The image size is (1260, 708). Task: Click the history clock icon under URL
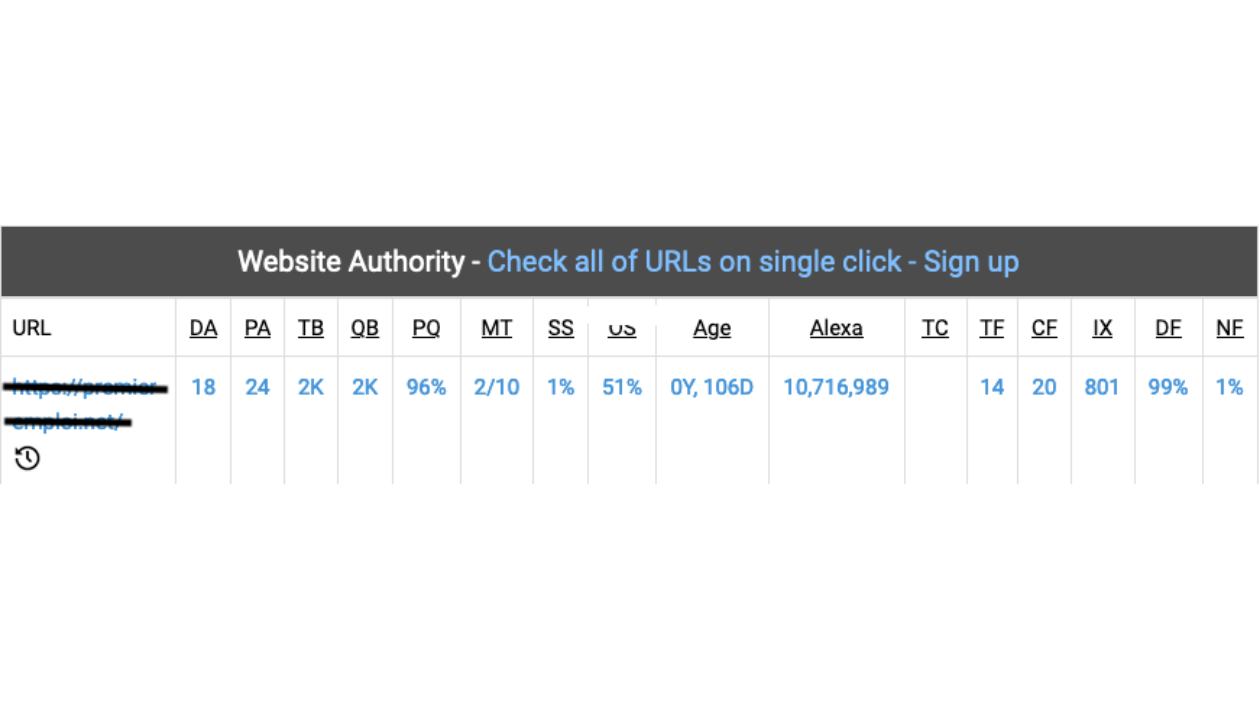tap(27, 459)
